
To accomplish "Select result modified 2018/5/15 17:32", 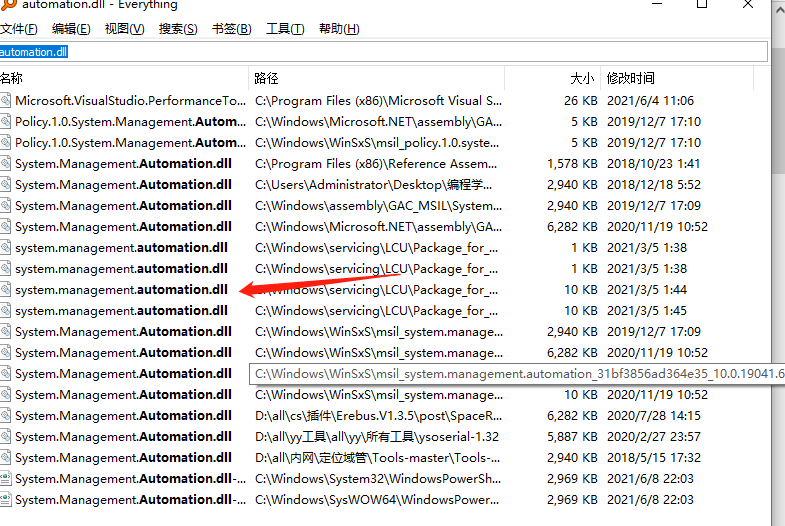I will (384, 458).
